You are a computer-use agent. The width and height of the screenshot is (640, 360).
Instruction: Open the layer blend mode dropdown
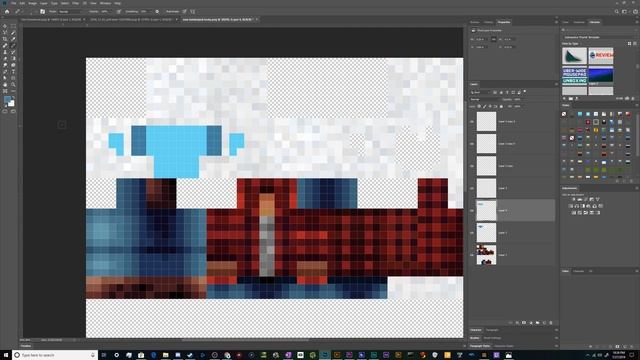484,99
